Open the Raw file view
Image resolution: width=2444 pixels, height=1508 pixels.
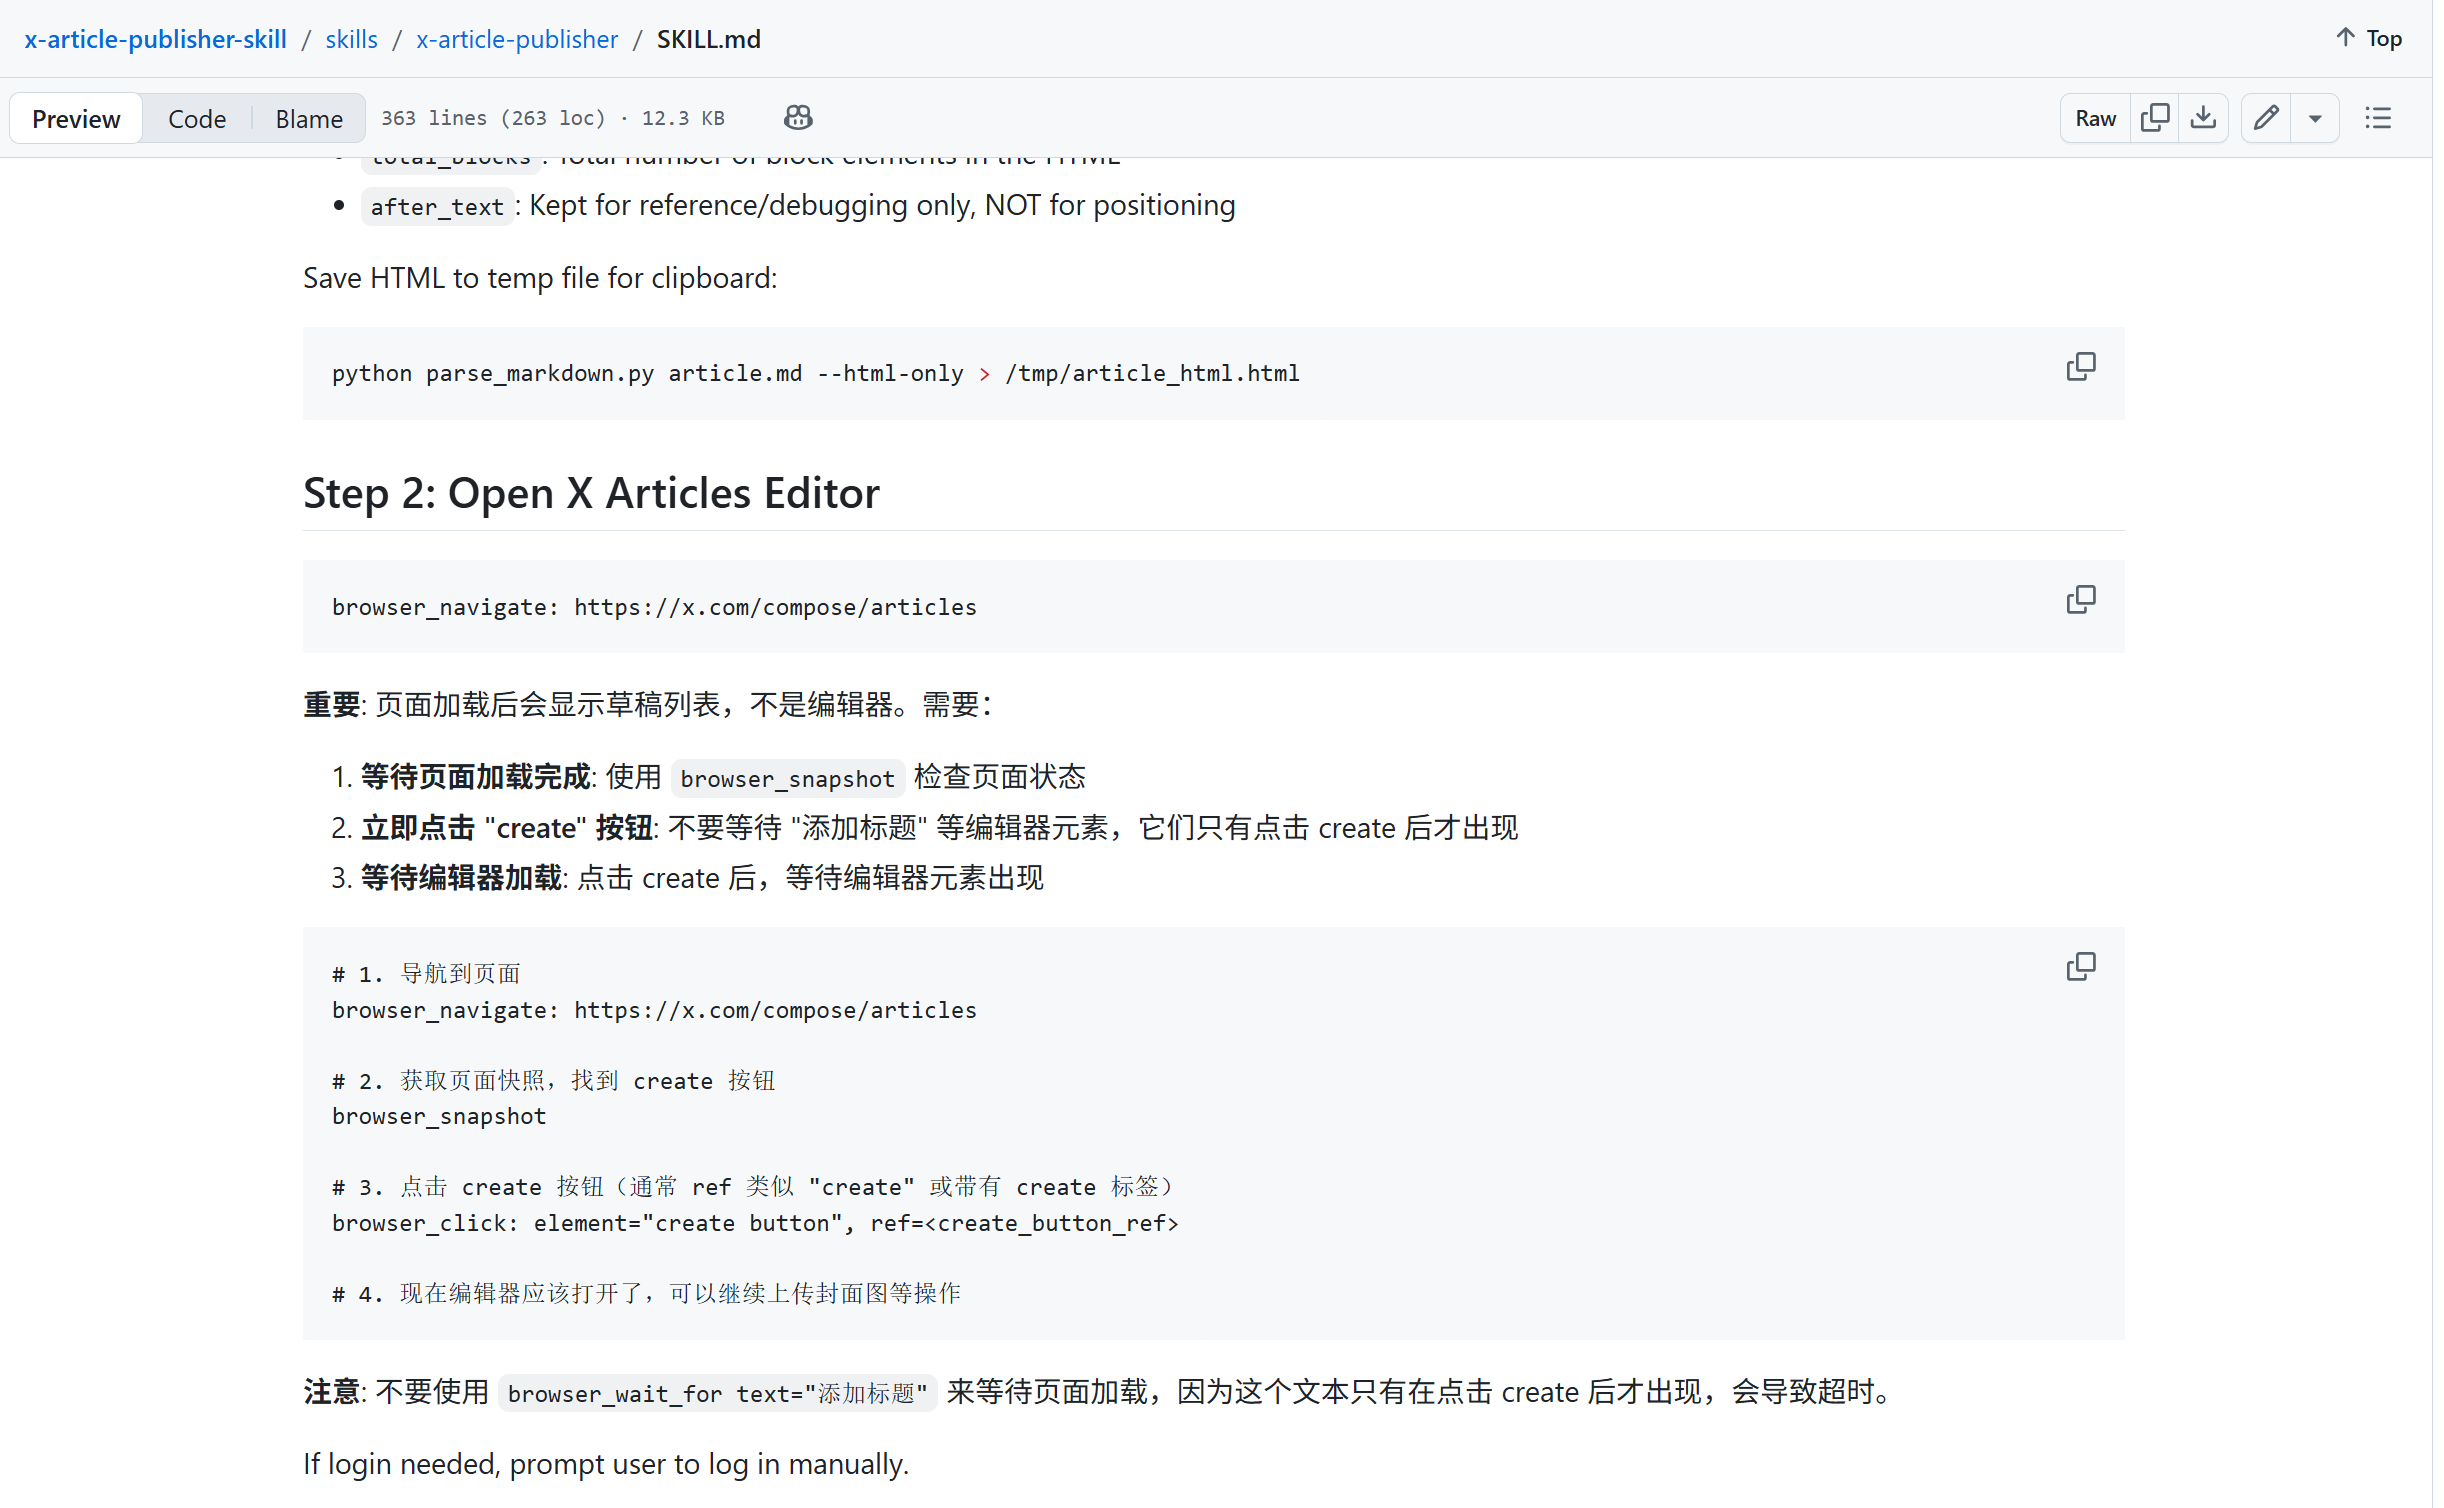[x=2095, y=118]
